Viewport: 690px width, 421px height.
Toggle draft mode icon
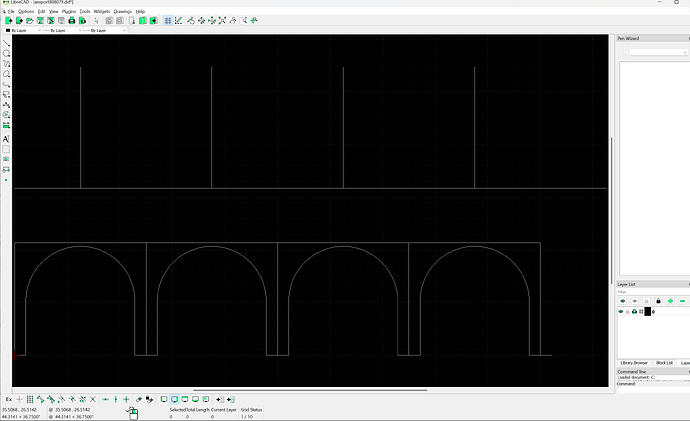[x=178, y=21]
